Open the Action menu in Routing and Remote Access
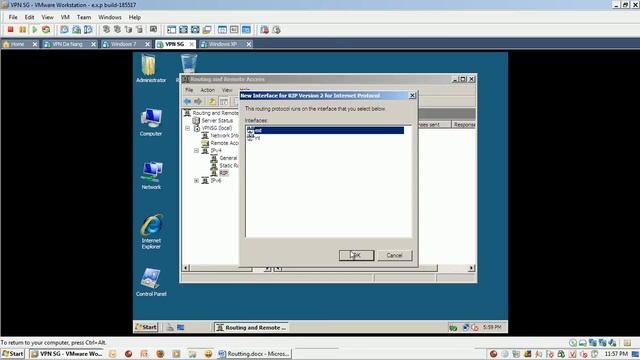Viewport: 640px width, 360px height. point(207,90)
